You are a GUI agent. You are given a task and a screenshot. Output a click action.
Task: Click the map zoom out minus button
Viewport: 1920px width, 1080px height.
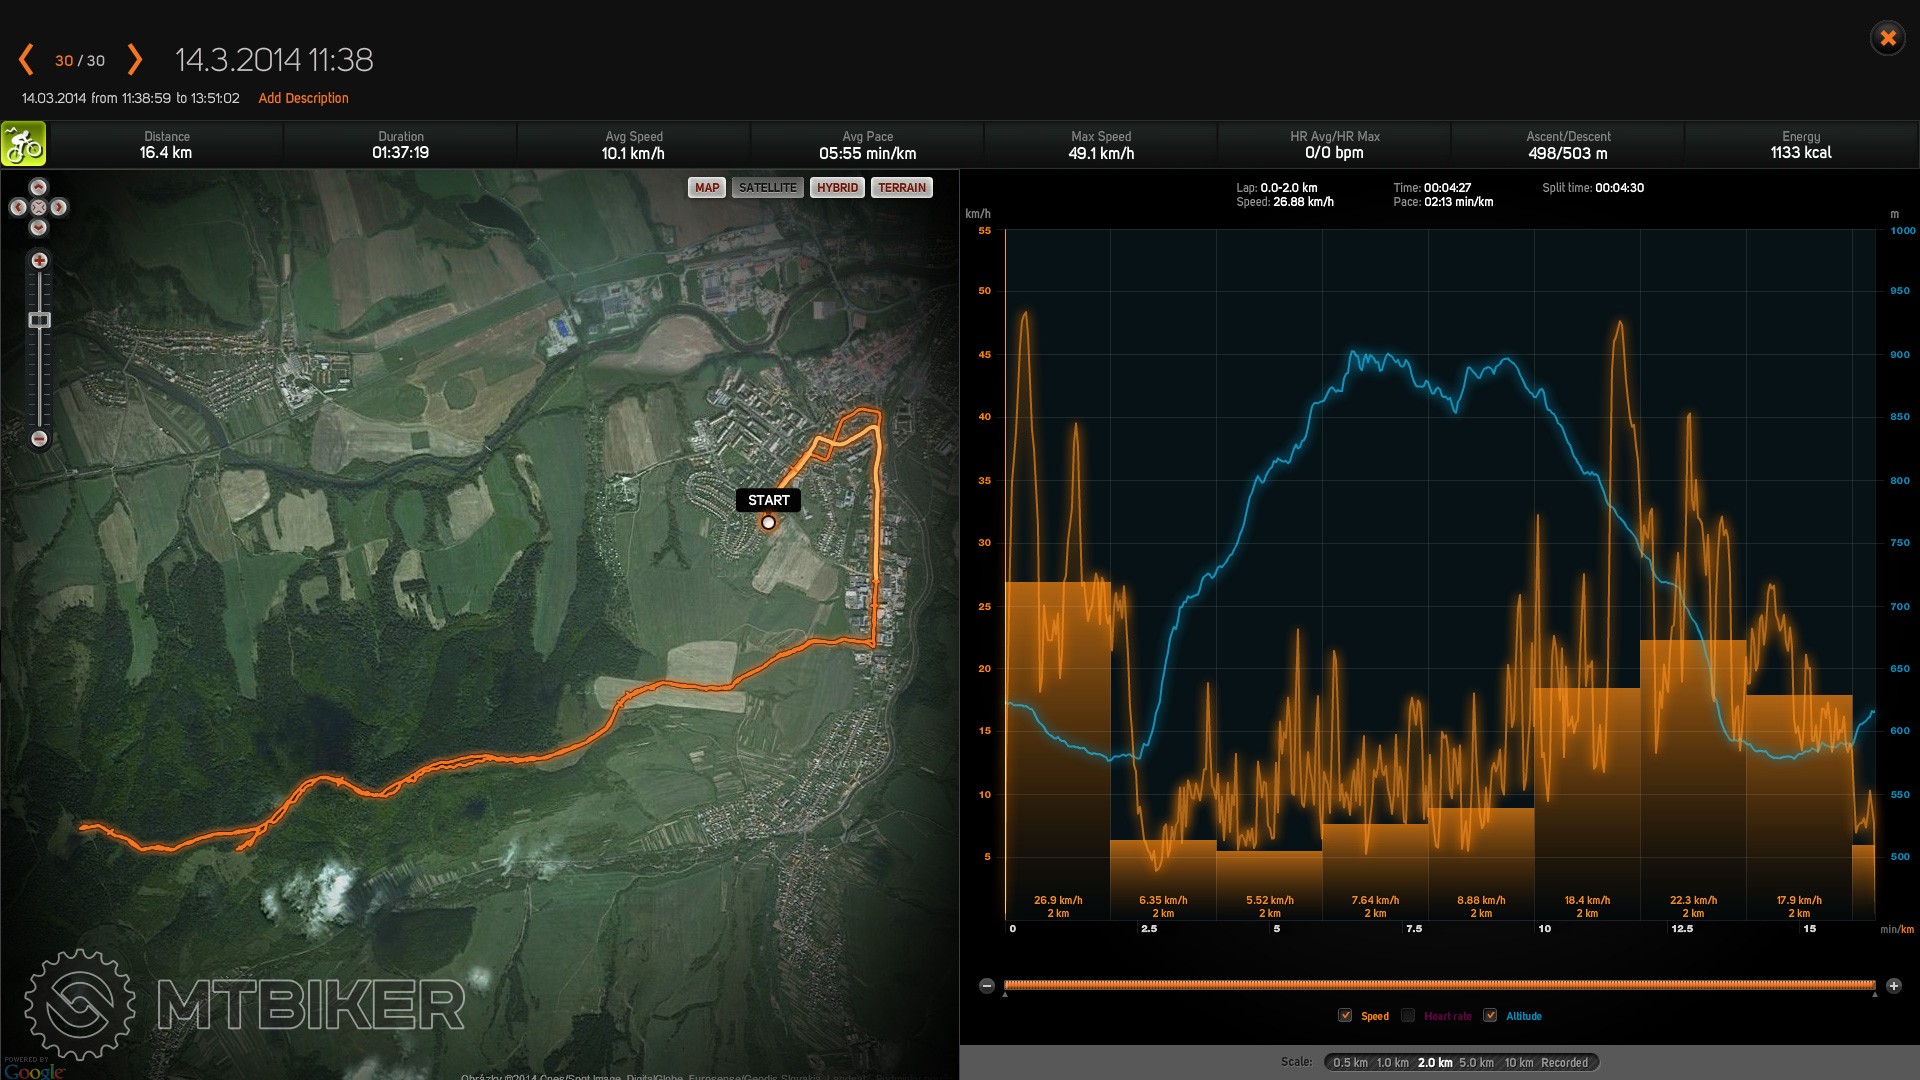(39, 439)
